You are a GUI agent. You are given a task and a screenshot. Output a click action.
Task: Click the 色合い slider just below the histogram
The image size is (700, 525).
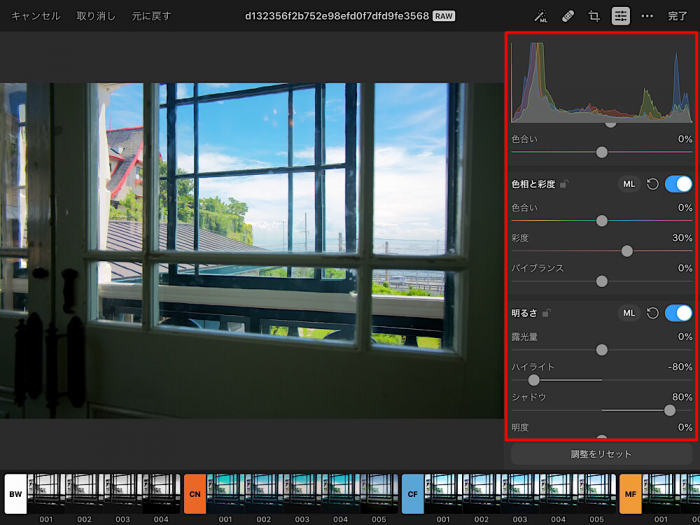(602, 152)
